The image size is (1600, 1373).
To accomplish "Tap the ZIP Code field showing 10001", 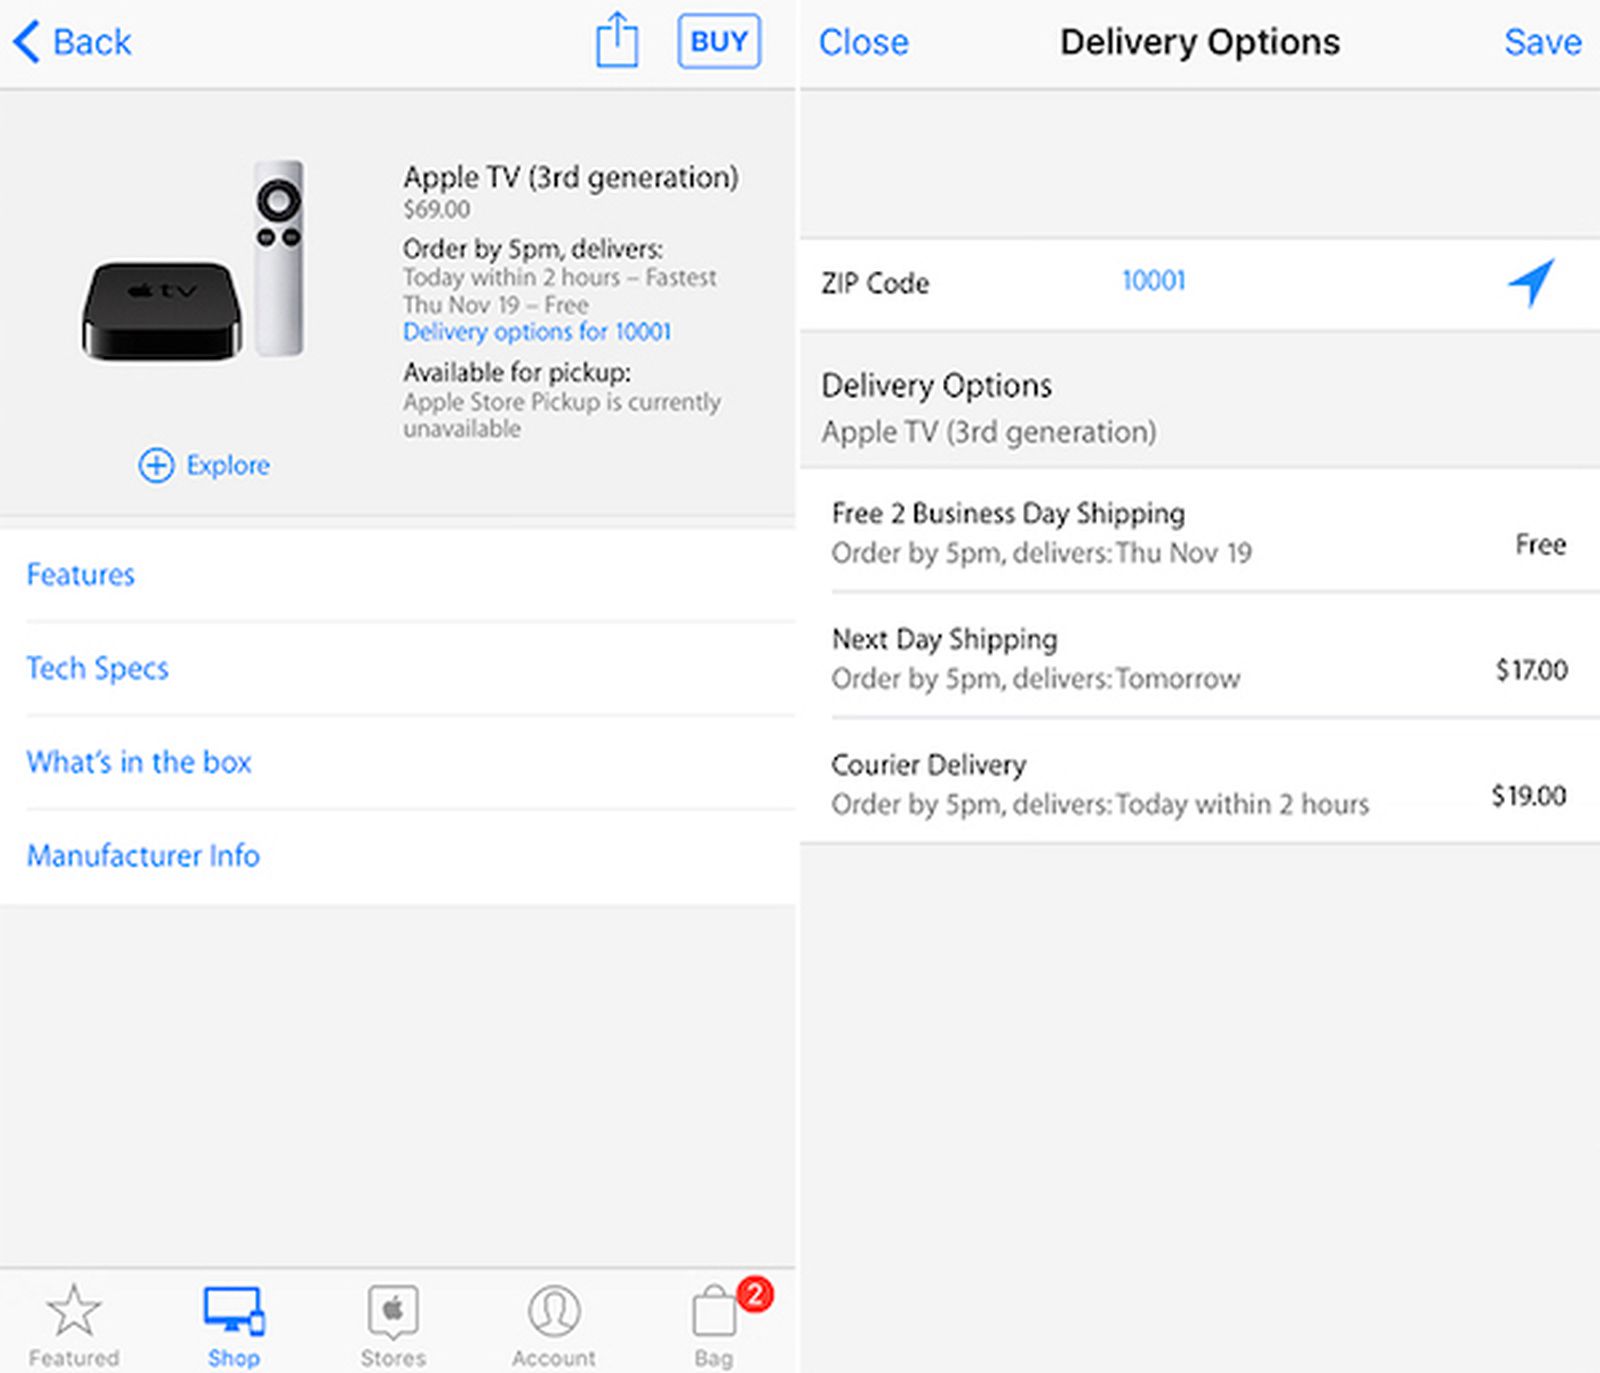I will [x=1154, y=281].
